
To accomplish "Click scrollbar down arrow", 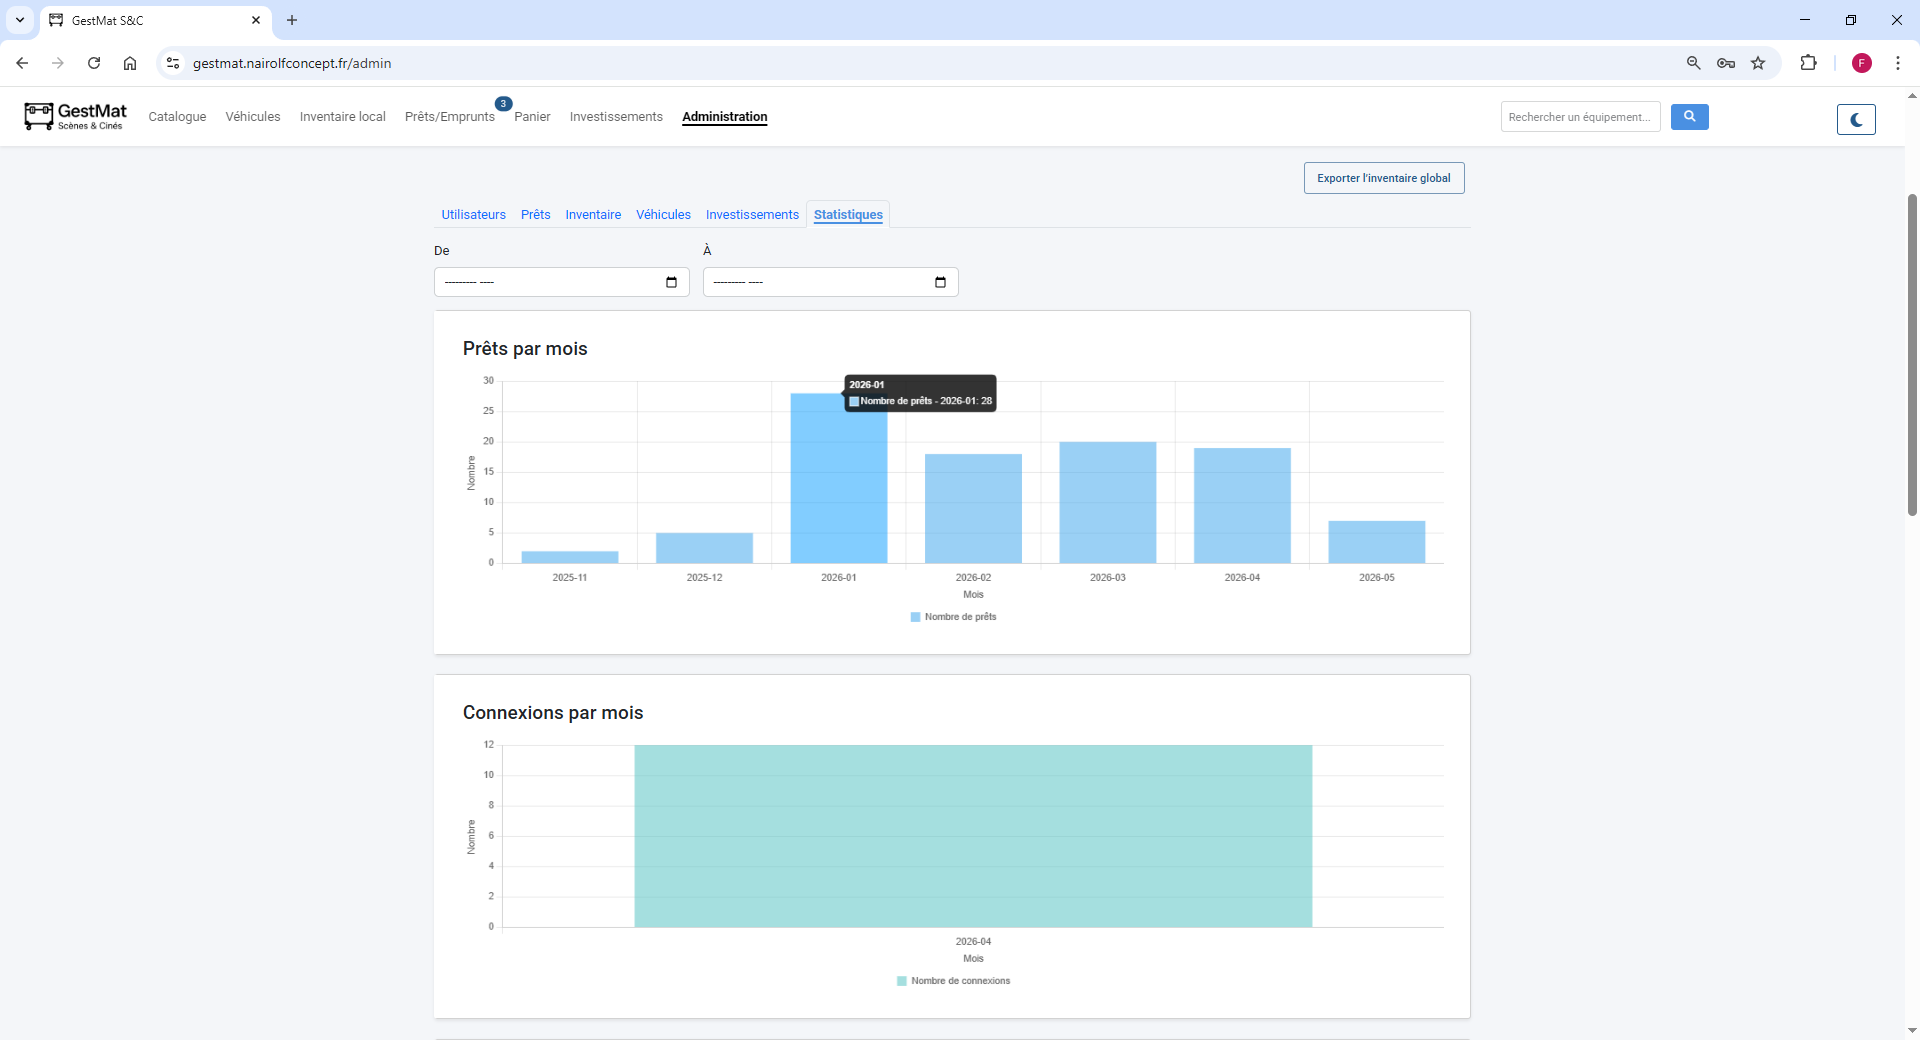I will pos(1912,1031).
